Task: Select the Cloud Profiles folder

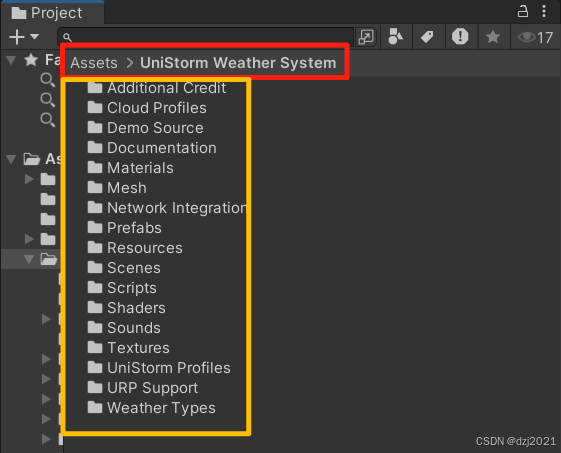Action: (147, 108)
